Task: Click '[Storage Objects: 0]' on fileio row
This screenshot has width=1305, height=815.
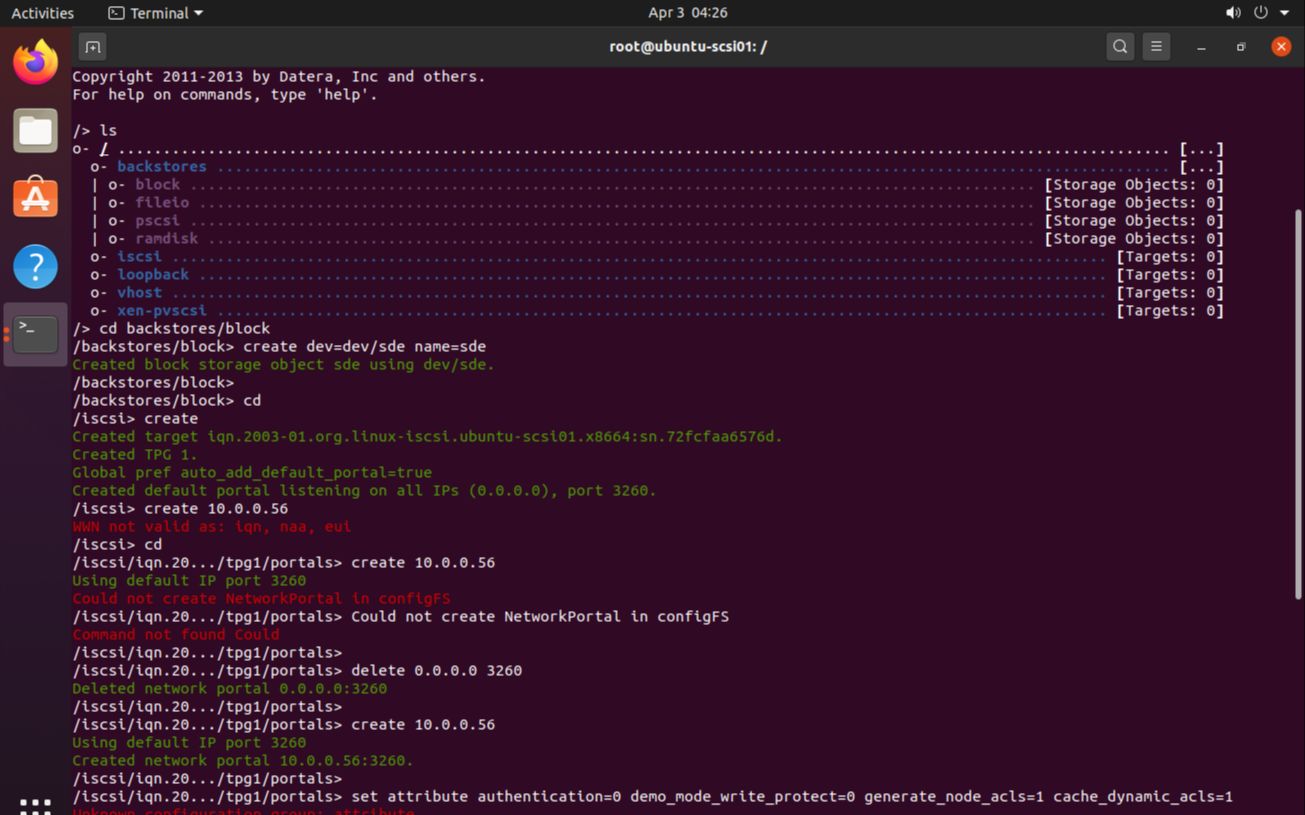Action: tap(1134, 203)
